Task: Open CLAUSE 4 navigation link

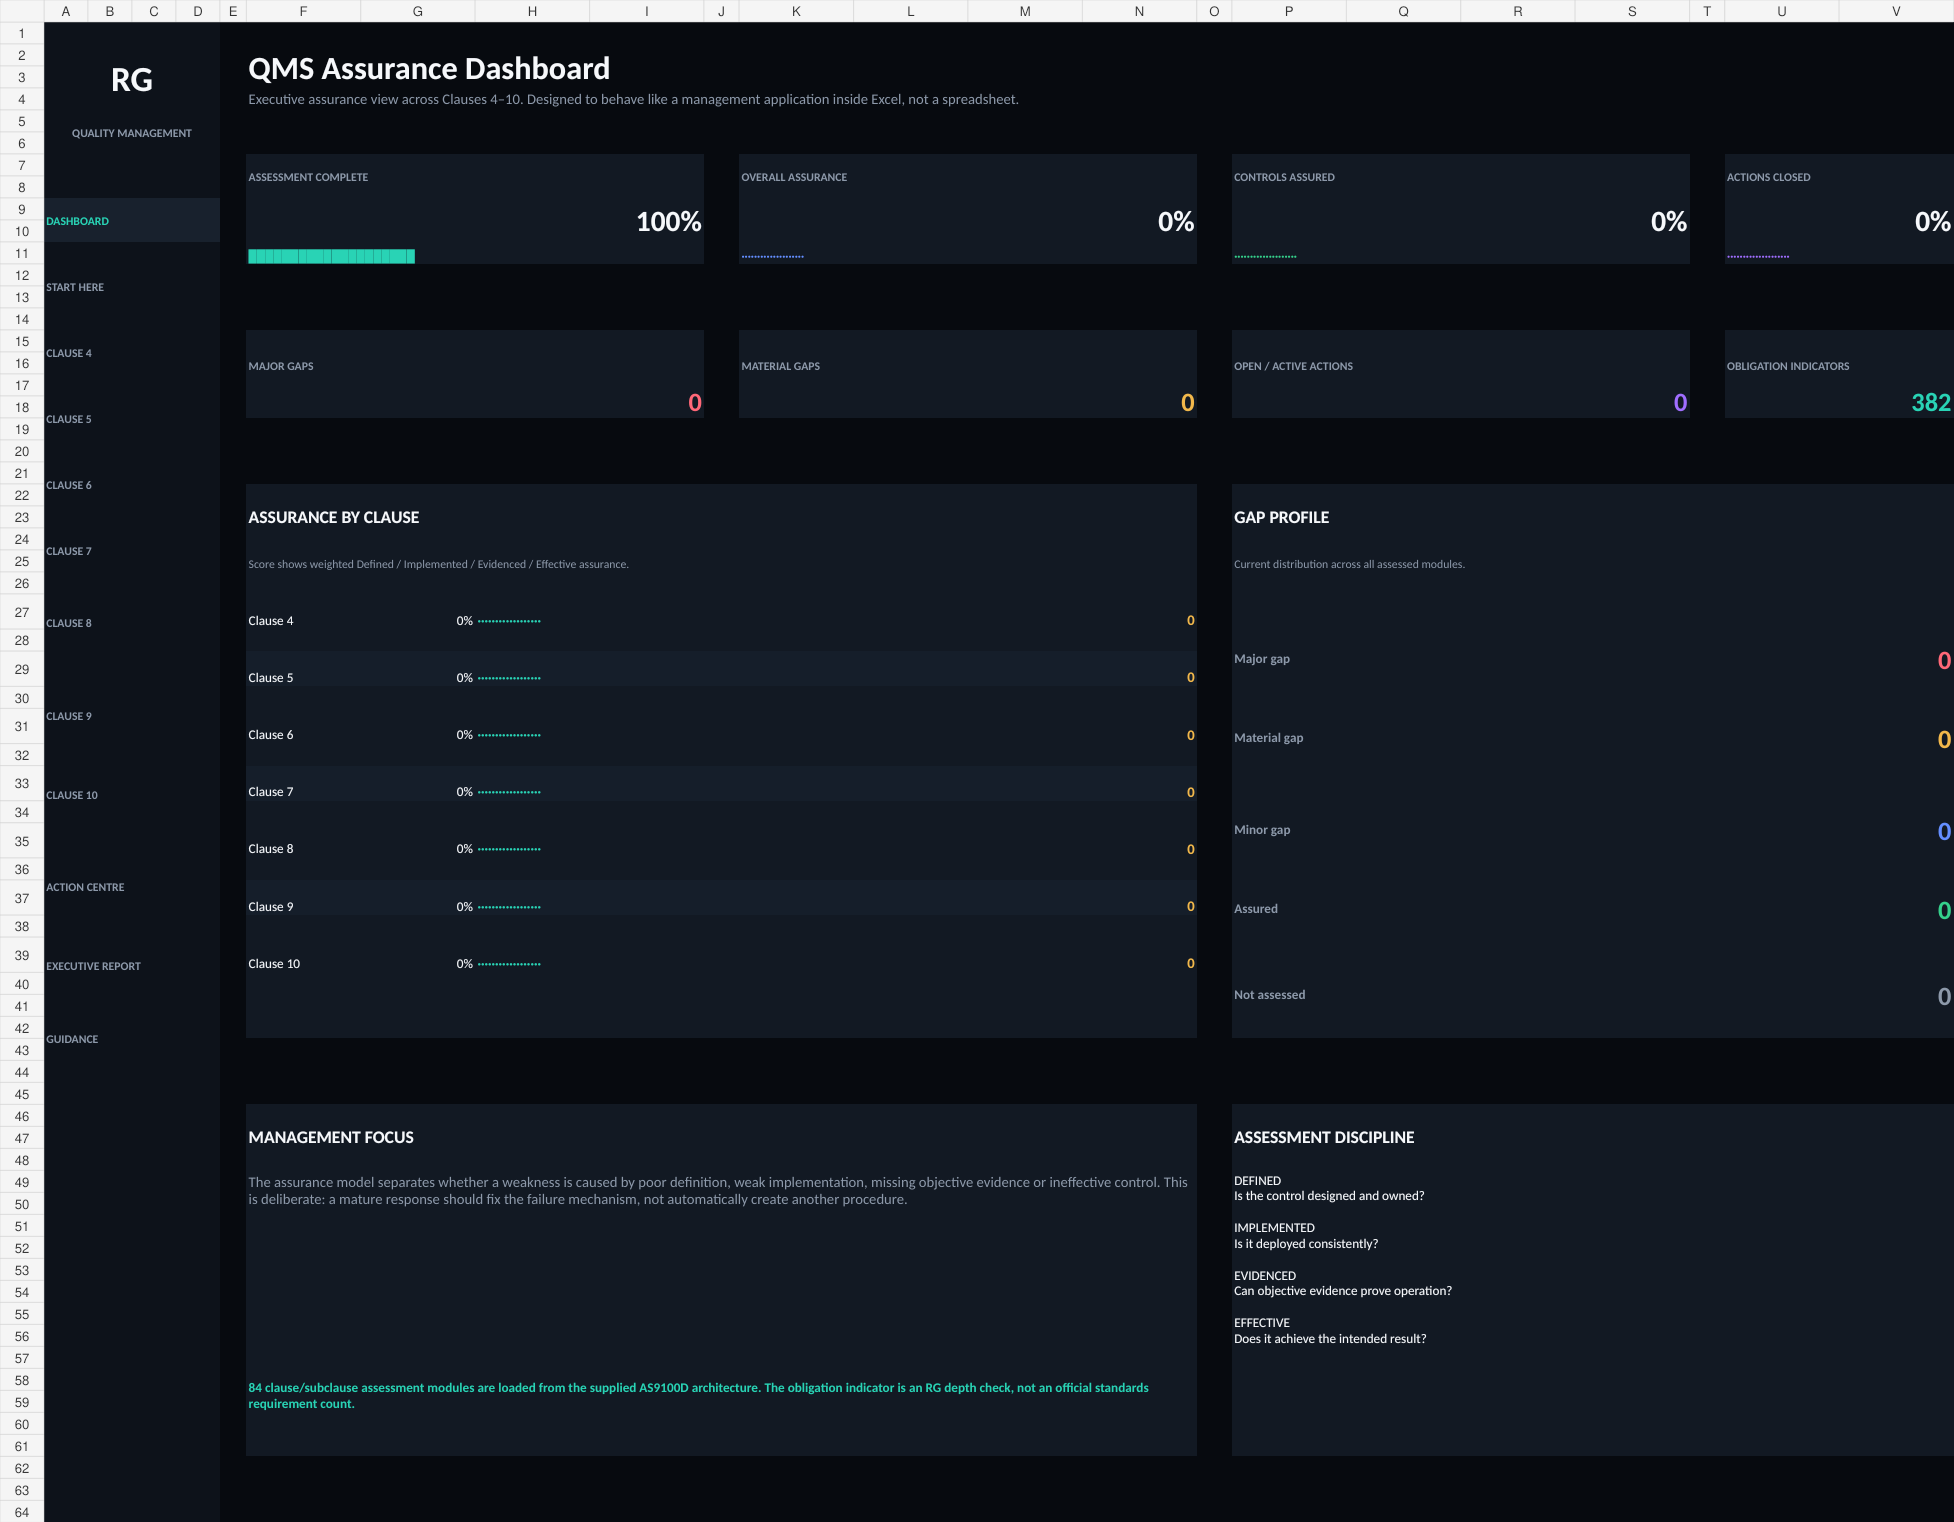Action: (x=69, y=353)
